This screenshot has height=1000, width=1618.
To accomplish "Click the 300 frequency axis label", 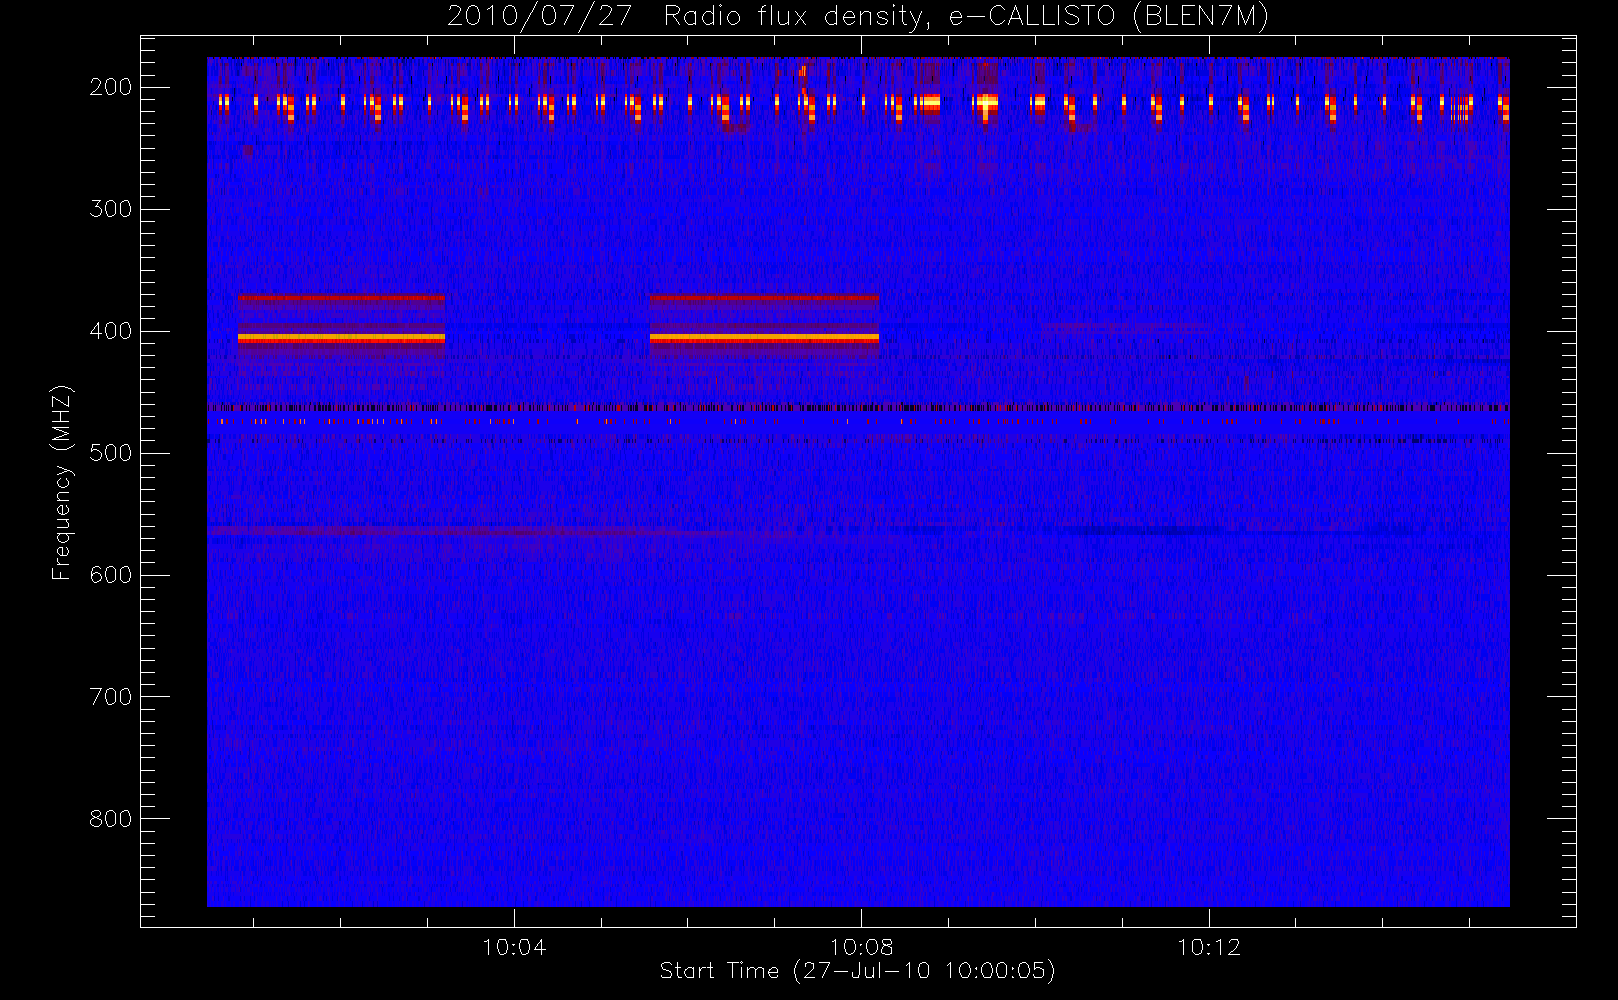I will [x=110, y=209].
